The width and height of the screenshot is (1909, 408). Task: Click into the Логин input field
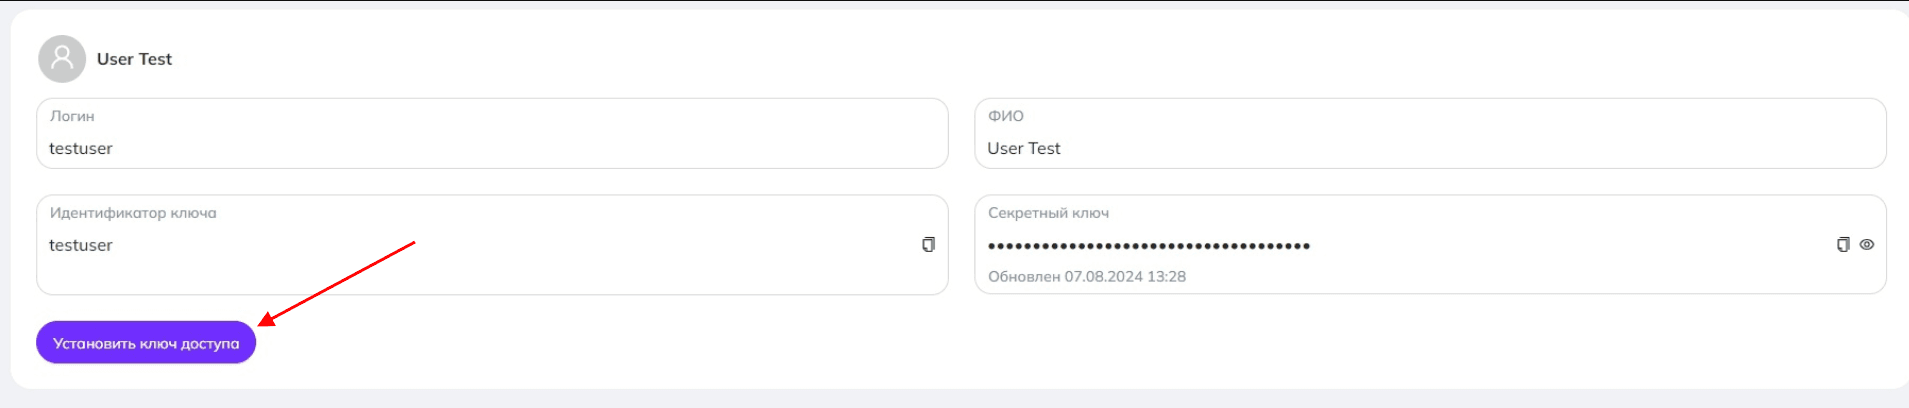point(492,133)
